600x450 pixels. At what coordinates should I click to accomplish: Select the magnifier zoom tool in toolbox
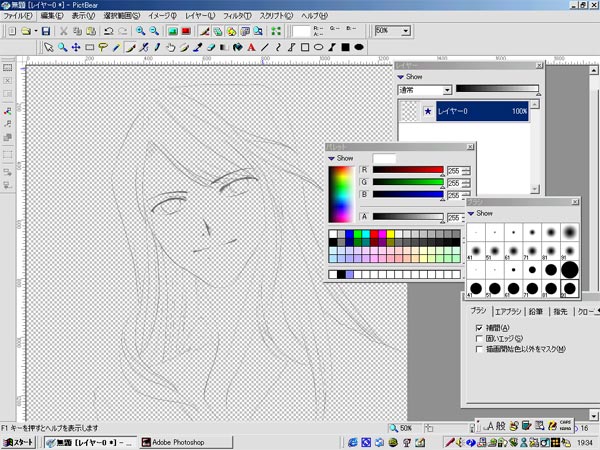point(61,47)
